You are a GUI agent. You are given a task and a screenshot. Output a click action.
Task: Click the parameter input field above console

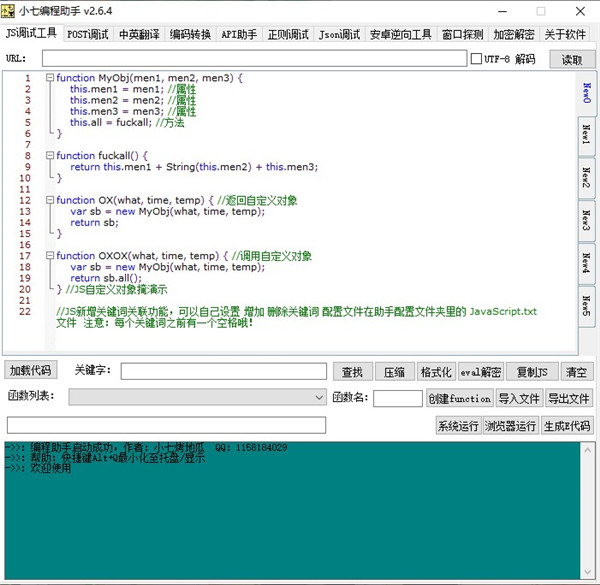[166, 425]
